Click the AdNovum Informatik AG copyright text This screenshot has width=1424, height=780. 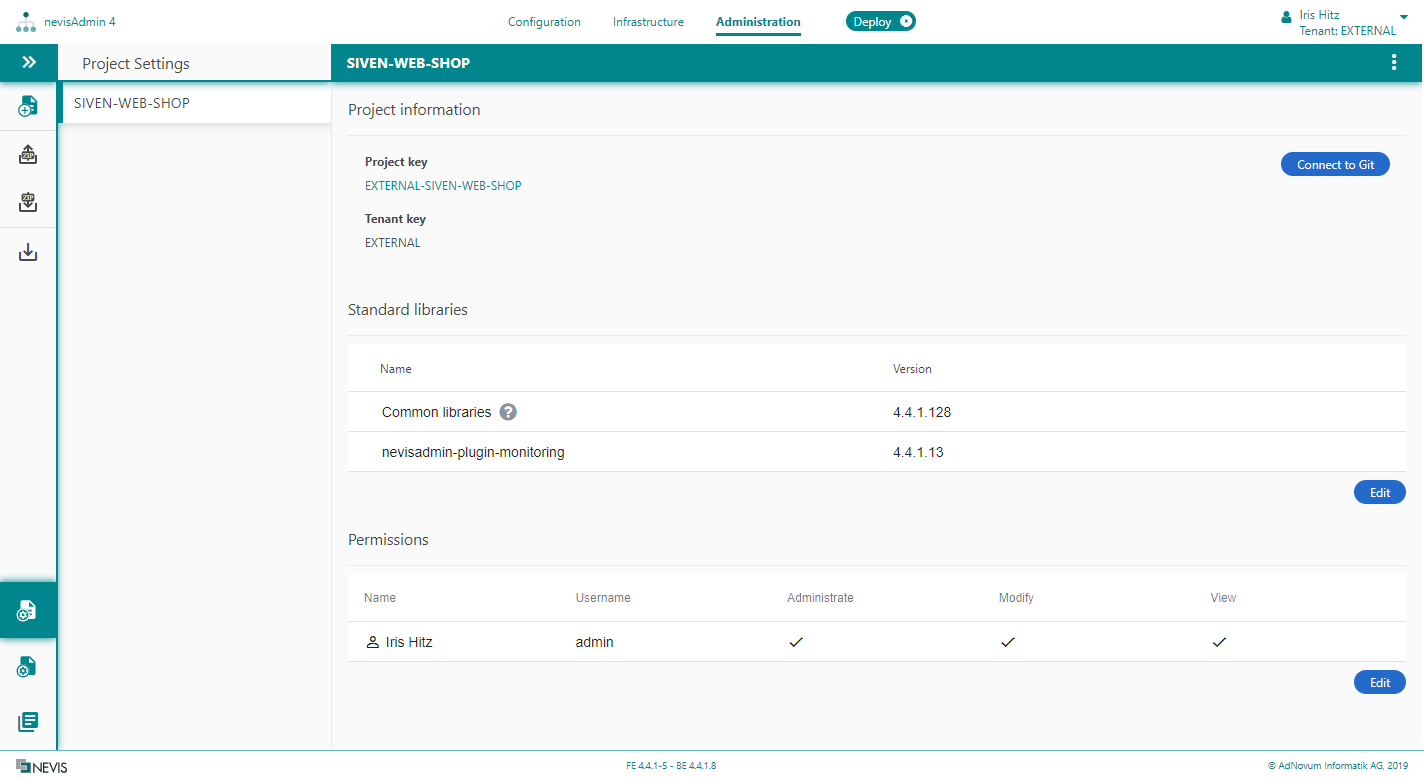click(x=1338, y=766)
